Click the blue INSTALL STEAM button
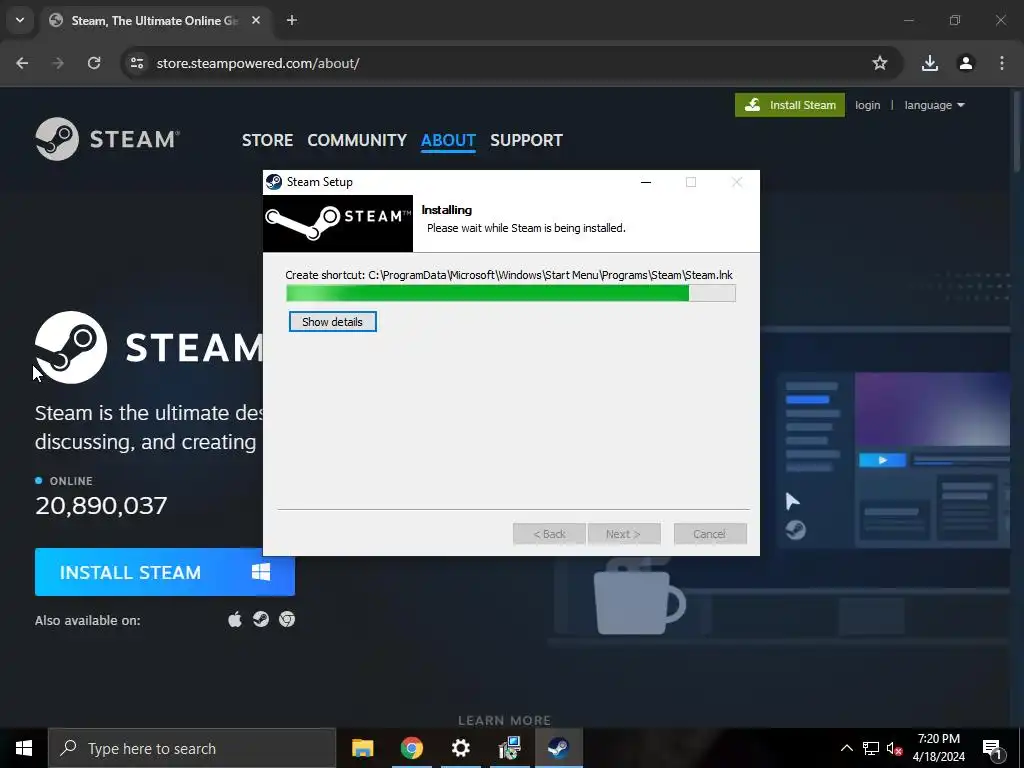The width and height of the screenshot is (1024, 768). (165, 572)
